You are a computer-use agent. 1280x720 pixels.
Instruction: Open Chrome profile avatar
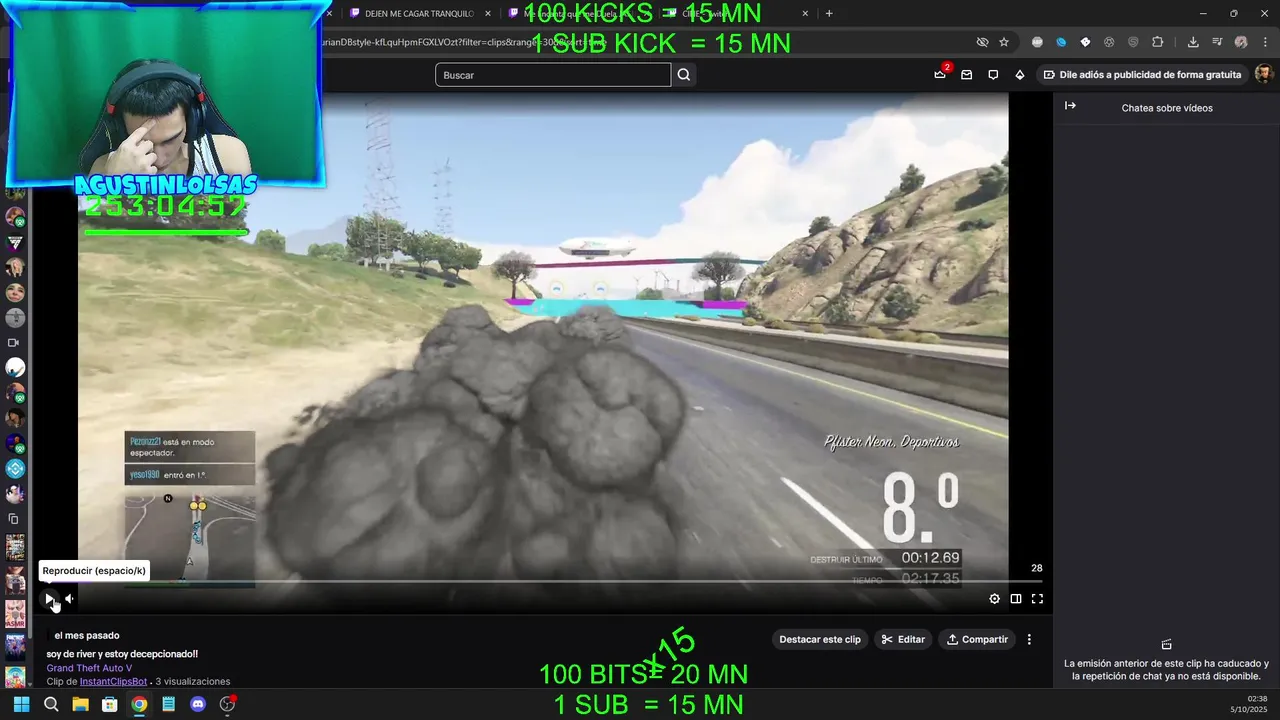tap(1241, 42)
